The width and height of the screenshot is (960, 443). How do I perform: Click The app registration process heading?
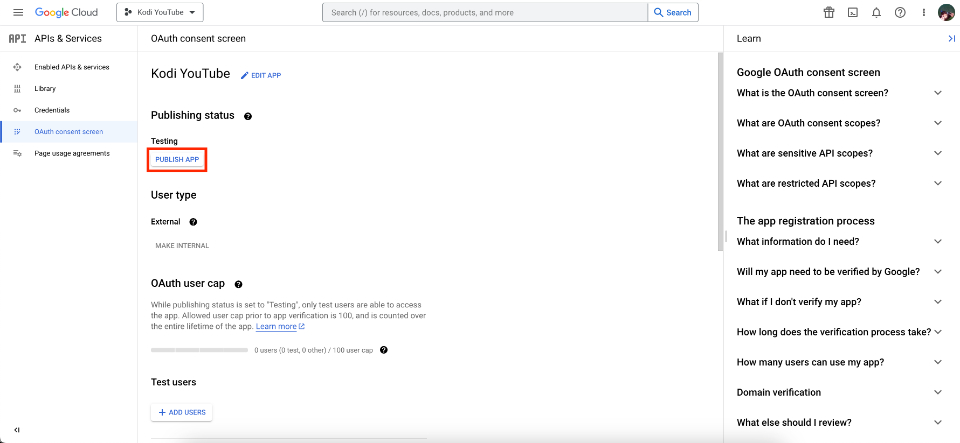click(805, 221)
